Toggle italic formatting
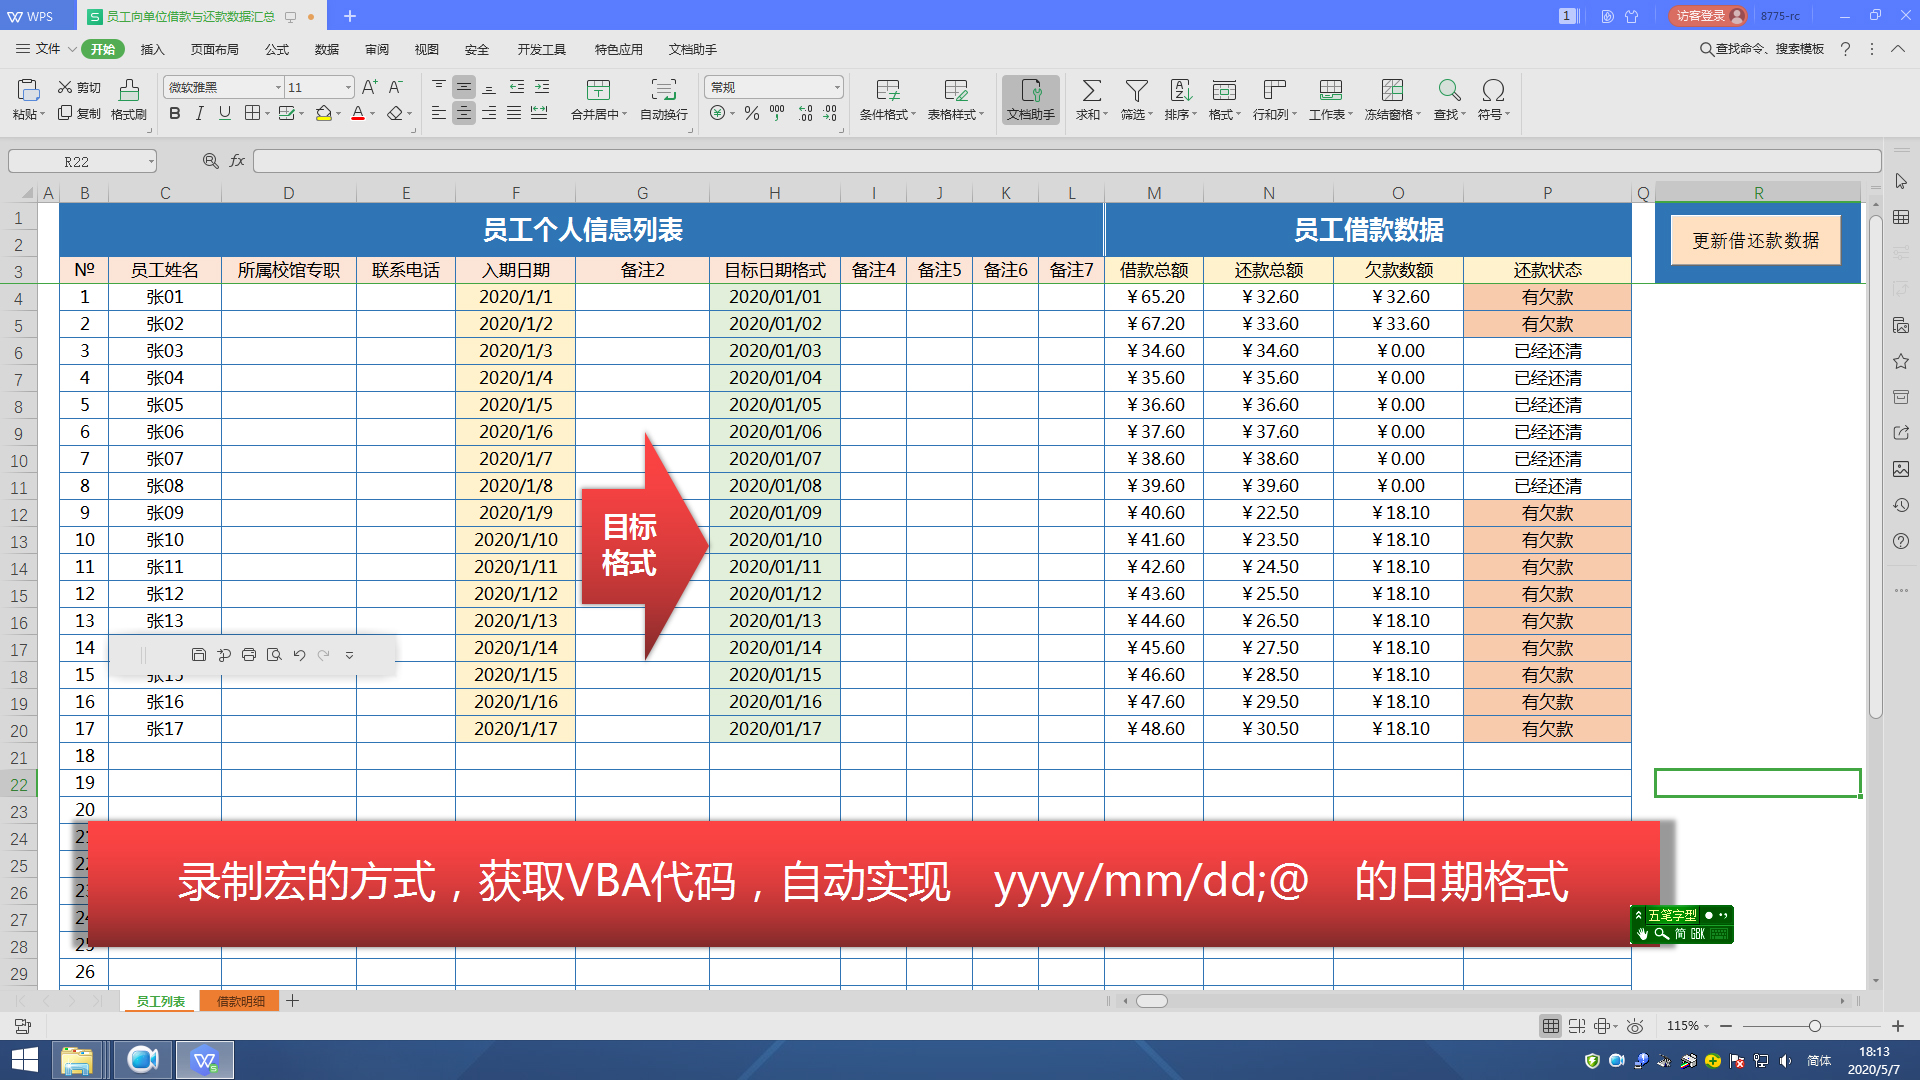Screen dimensions: 1920x1080 pos(198,113)
